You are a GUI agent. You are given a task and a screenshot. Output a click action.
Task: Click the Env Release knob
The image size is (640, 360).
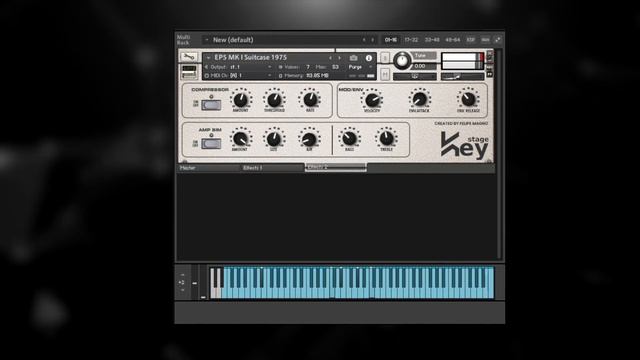click(x=468, y=99)
